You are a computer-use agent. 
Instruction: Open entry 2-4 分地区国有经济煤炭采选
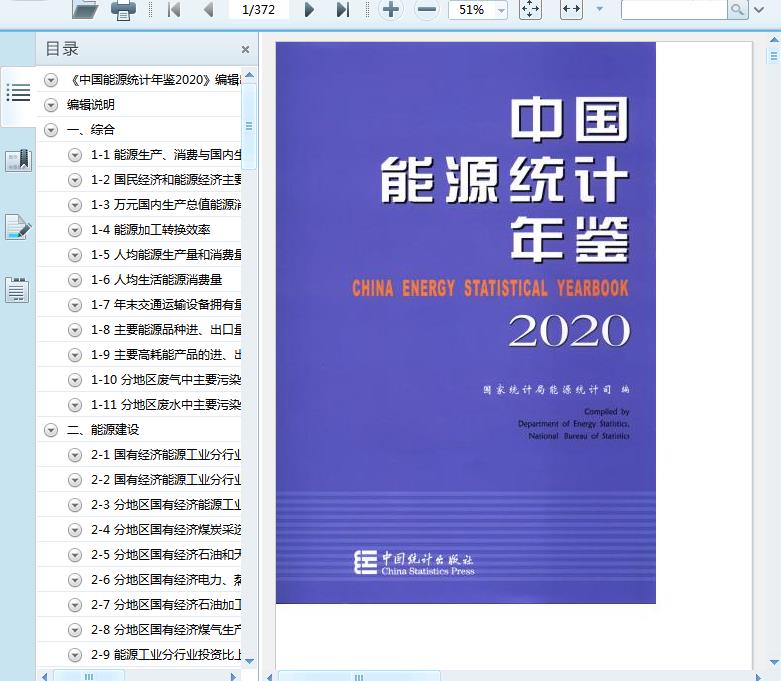pyautogui.click(x=166, y=530)
